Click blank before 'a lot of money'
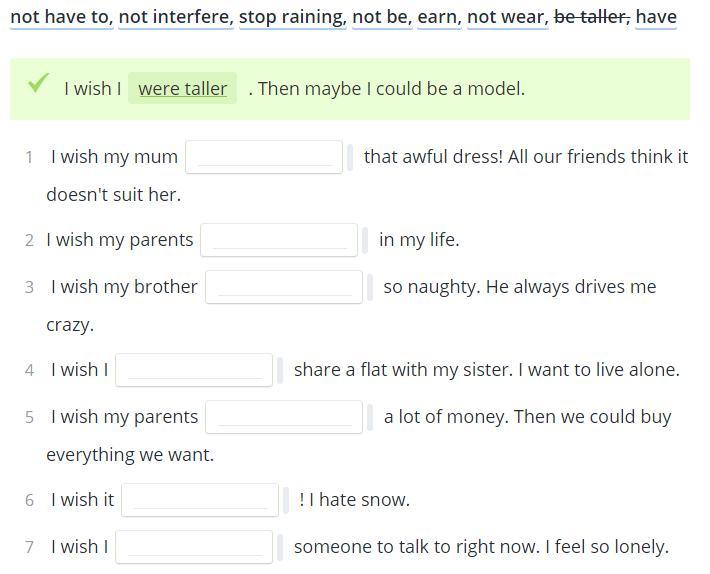The width and height of the screenshot is (710, 574). pyautogui.click(x=284, y=417)
